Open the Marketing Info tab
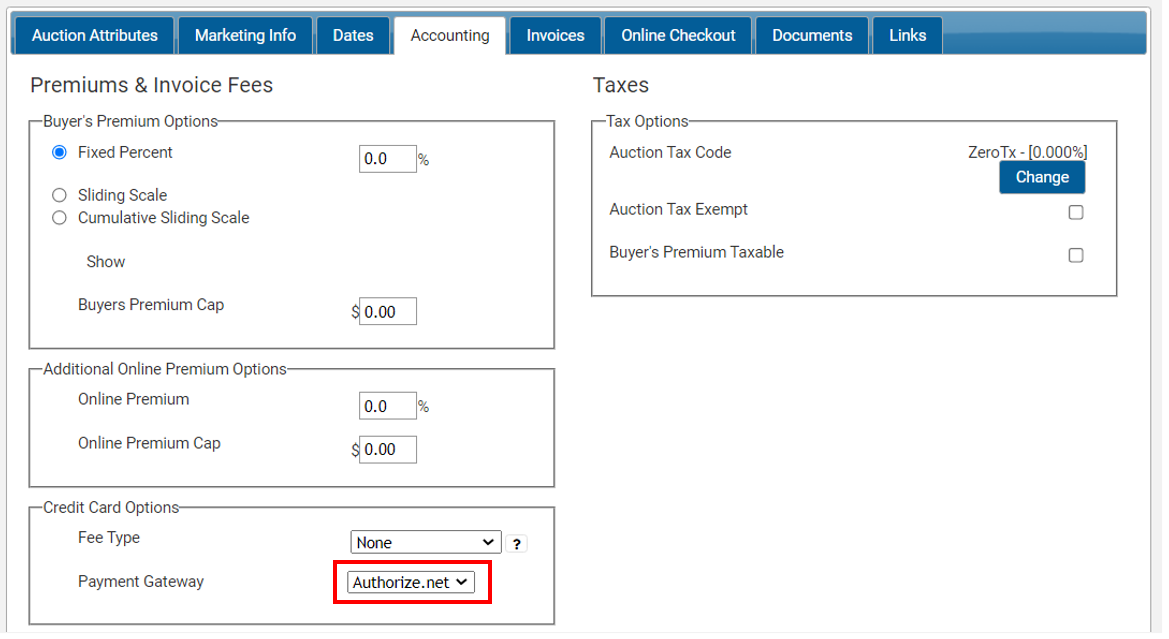1169x639 pixels. (x=245, y=36)
